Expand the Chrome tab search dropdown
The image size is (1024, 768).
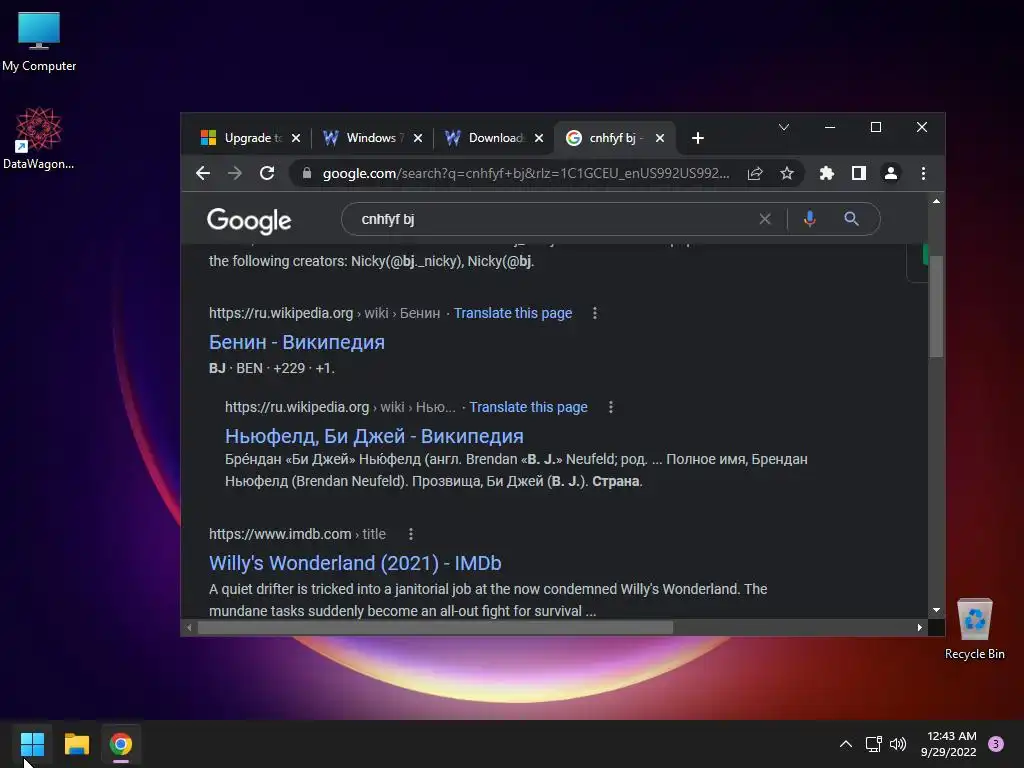click(x=784, y=127)
